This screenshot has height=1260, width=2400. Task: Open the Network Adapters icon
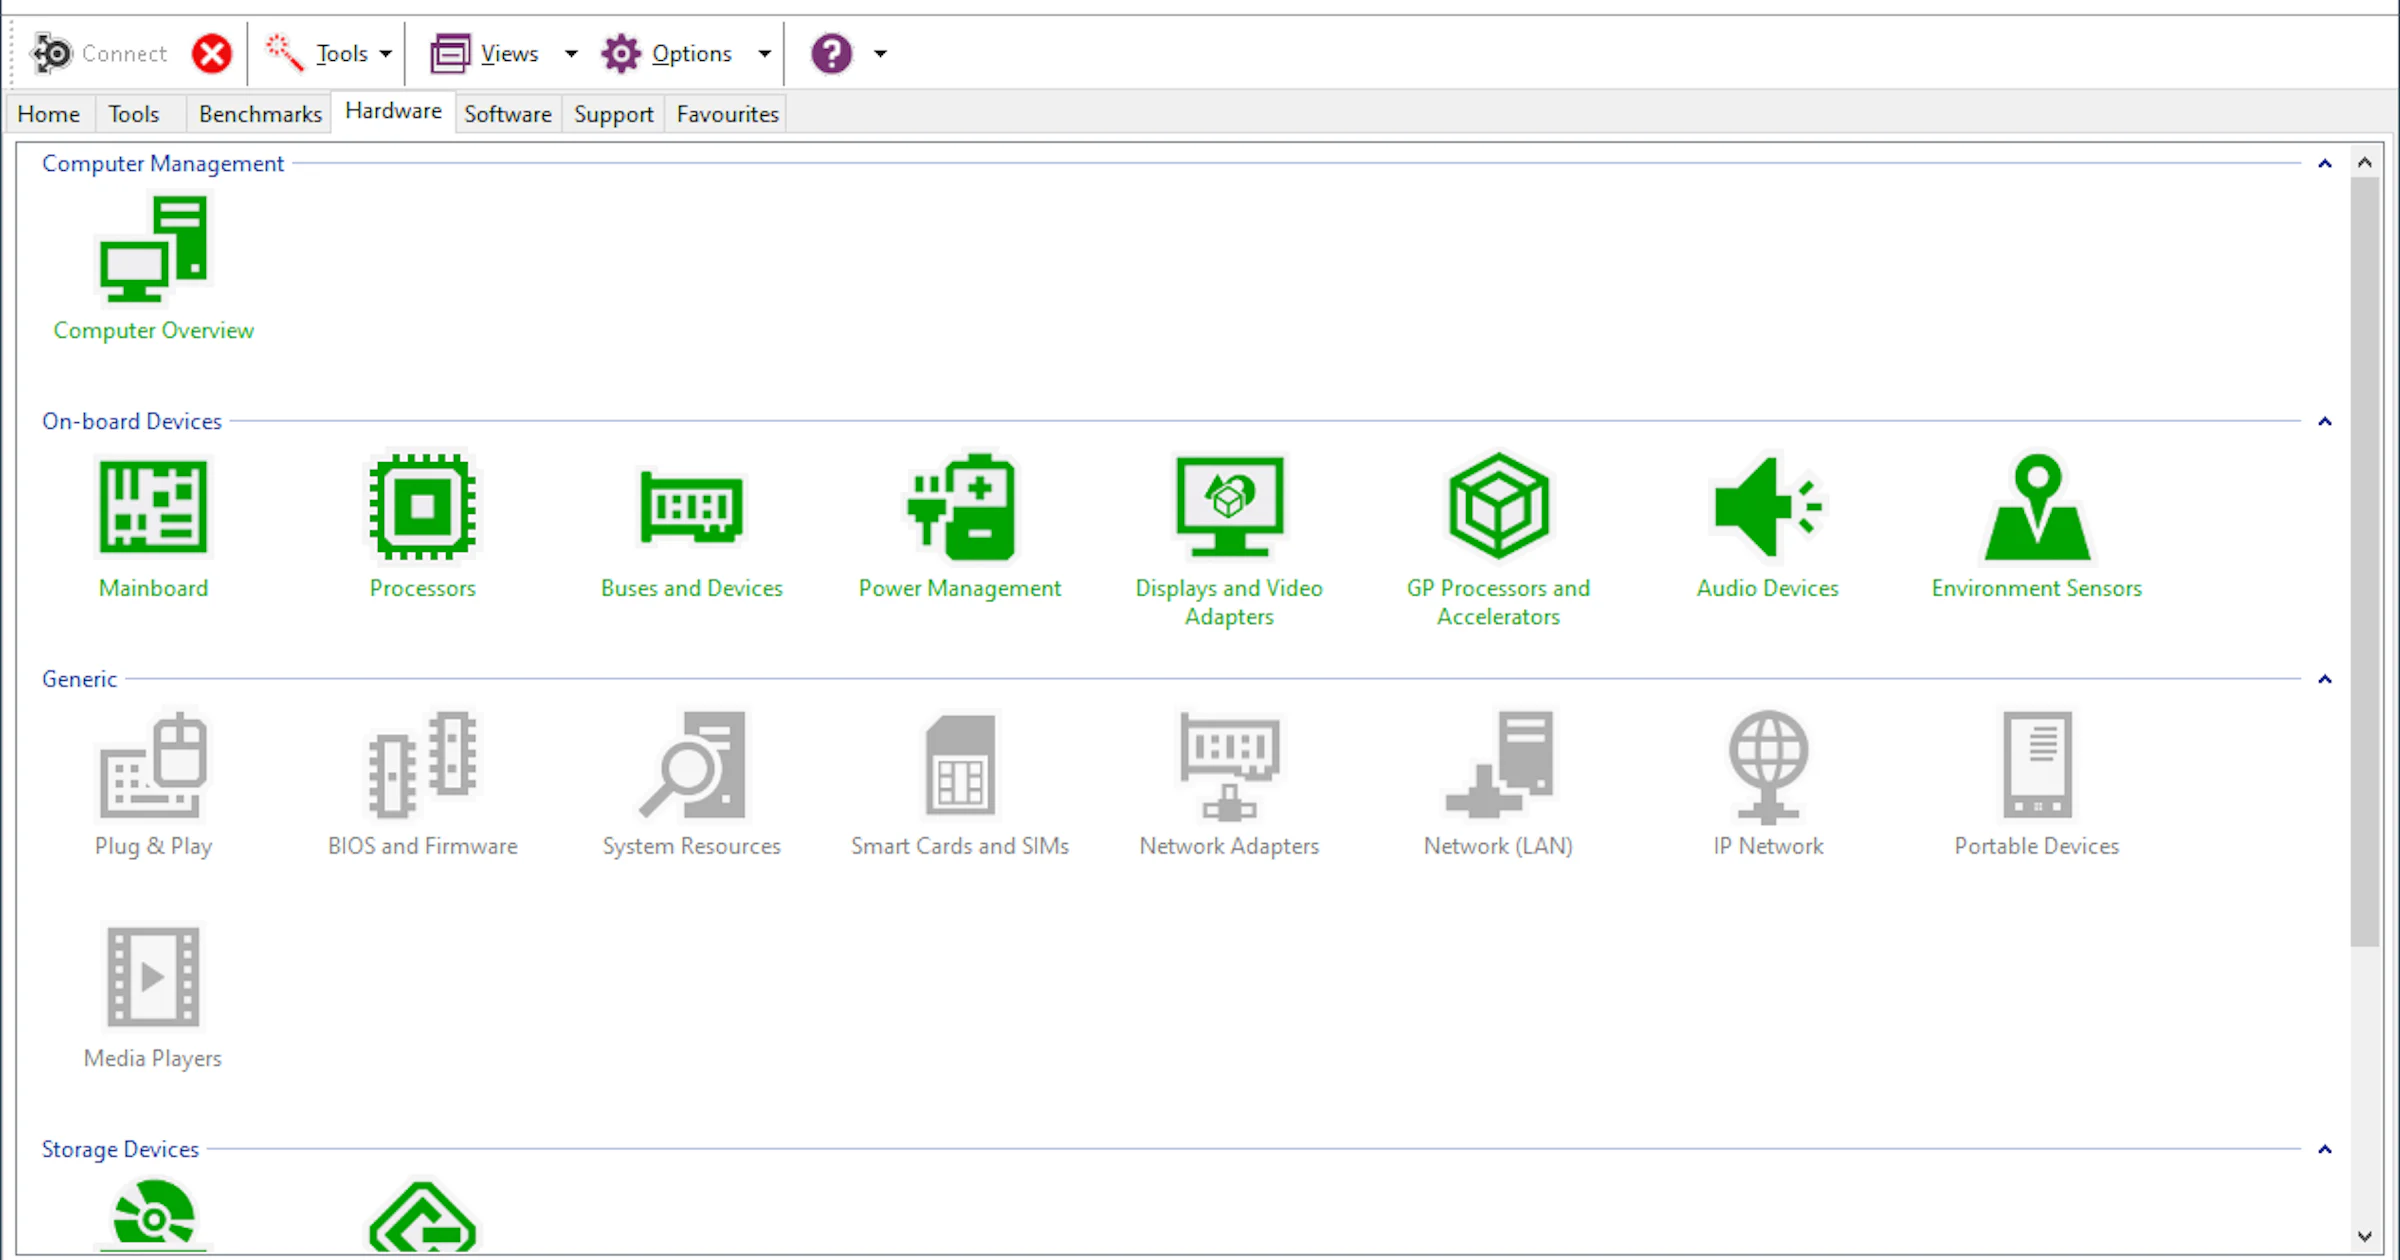(x=1229, y=765)
